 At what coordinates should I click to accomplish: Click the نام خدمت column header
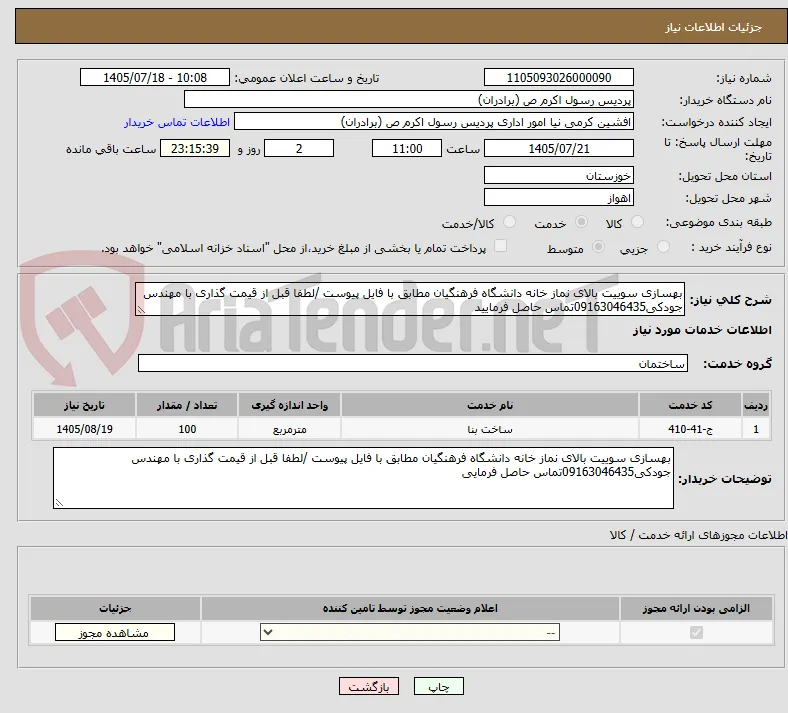[490, 405]
